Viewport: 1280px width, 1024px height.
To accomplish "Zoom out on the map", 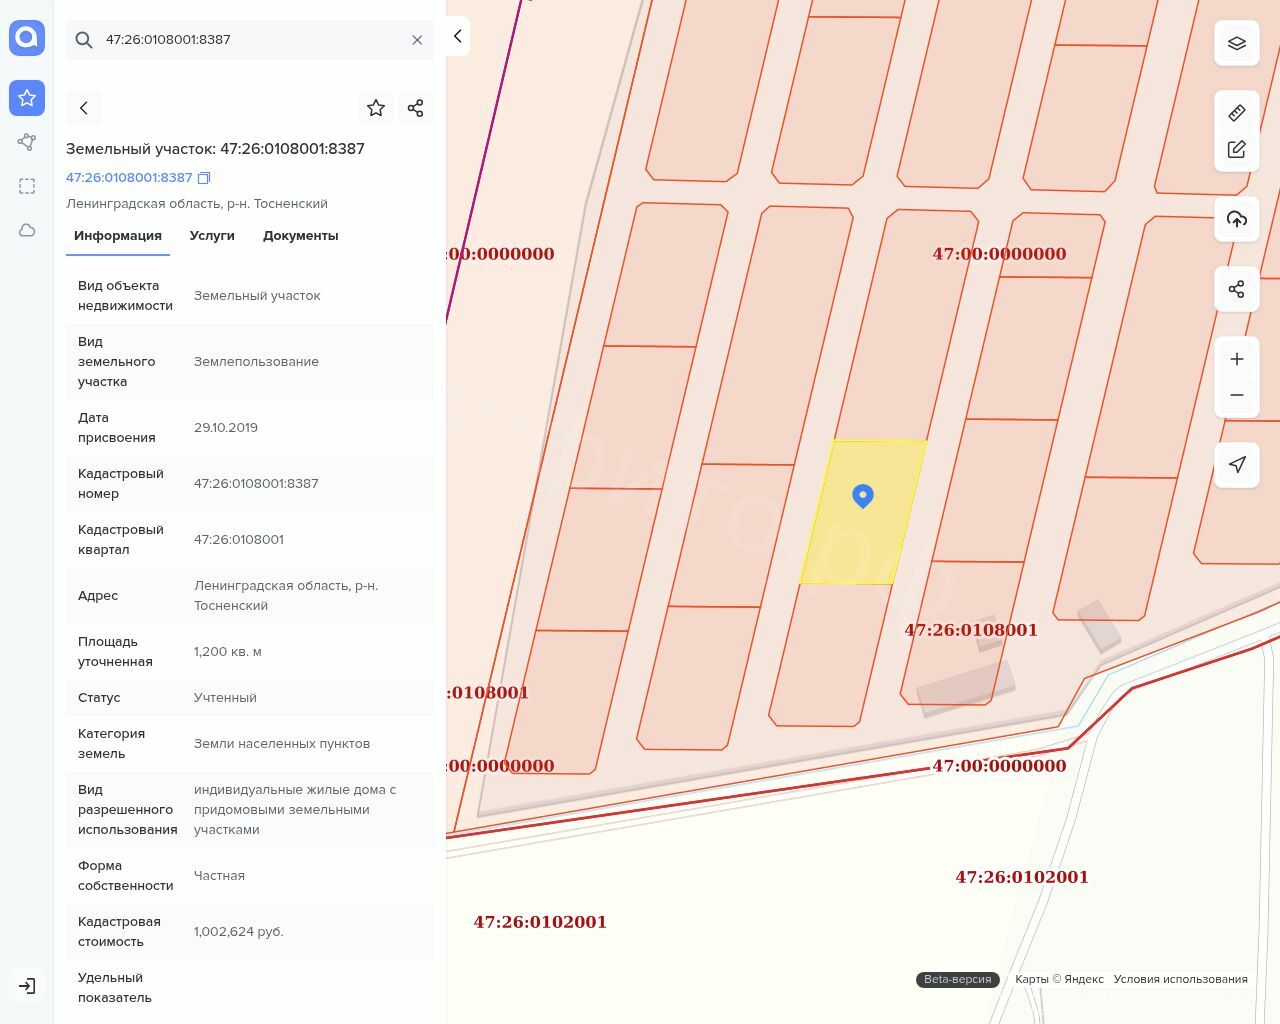I will [x=1236, y=395].
